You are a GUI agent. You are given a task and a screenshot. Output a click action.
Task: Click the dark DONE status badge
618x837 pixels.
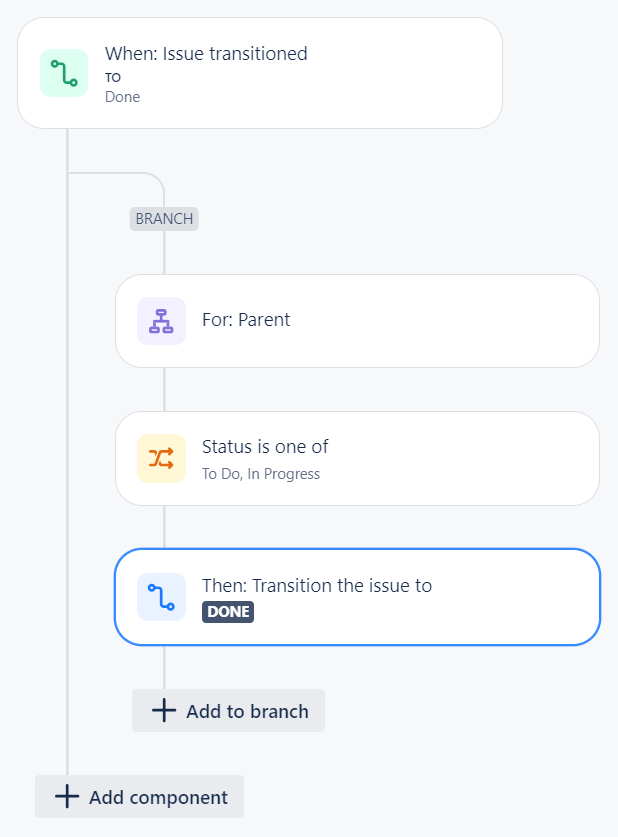pos(228,611)
